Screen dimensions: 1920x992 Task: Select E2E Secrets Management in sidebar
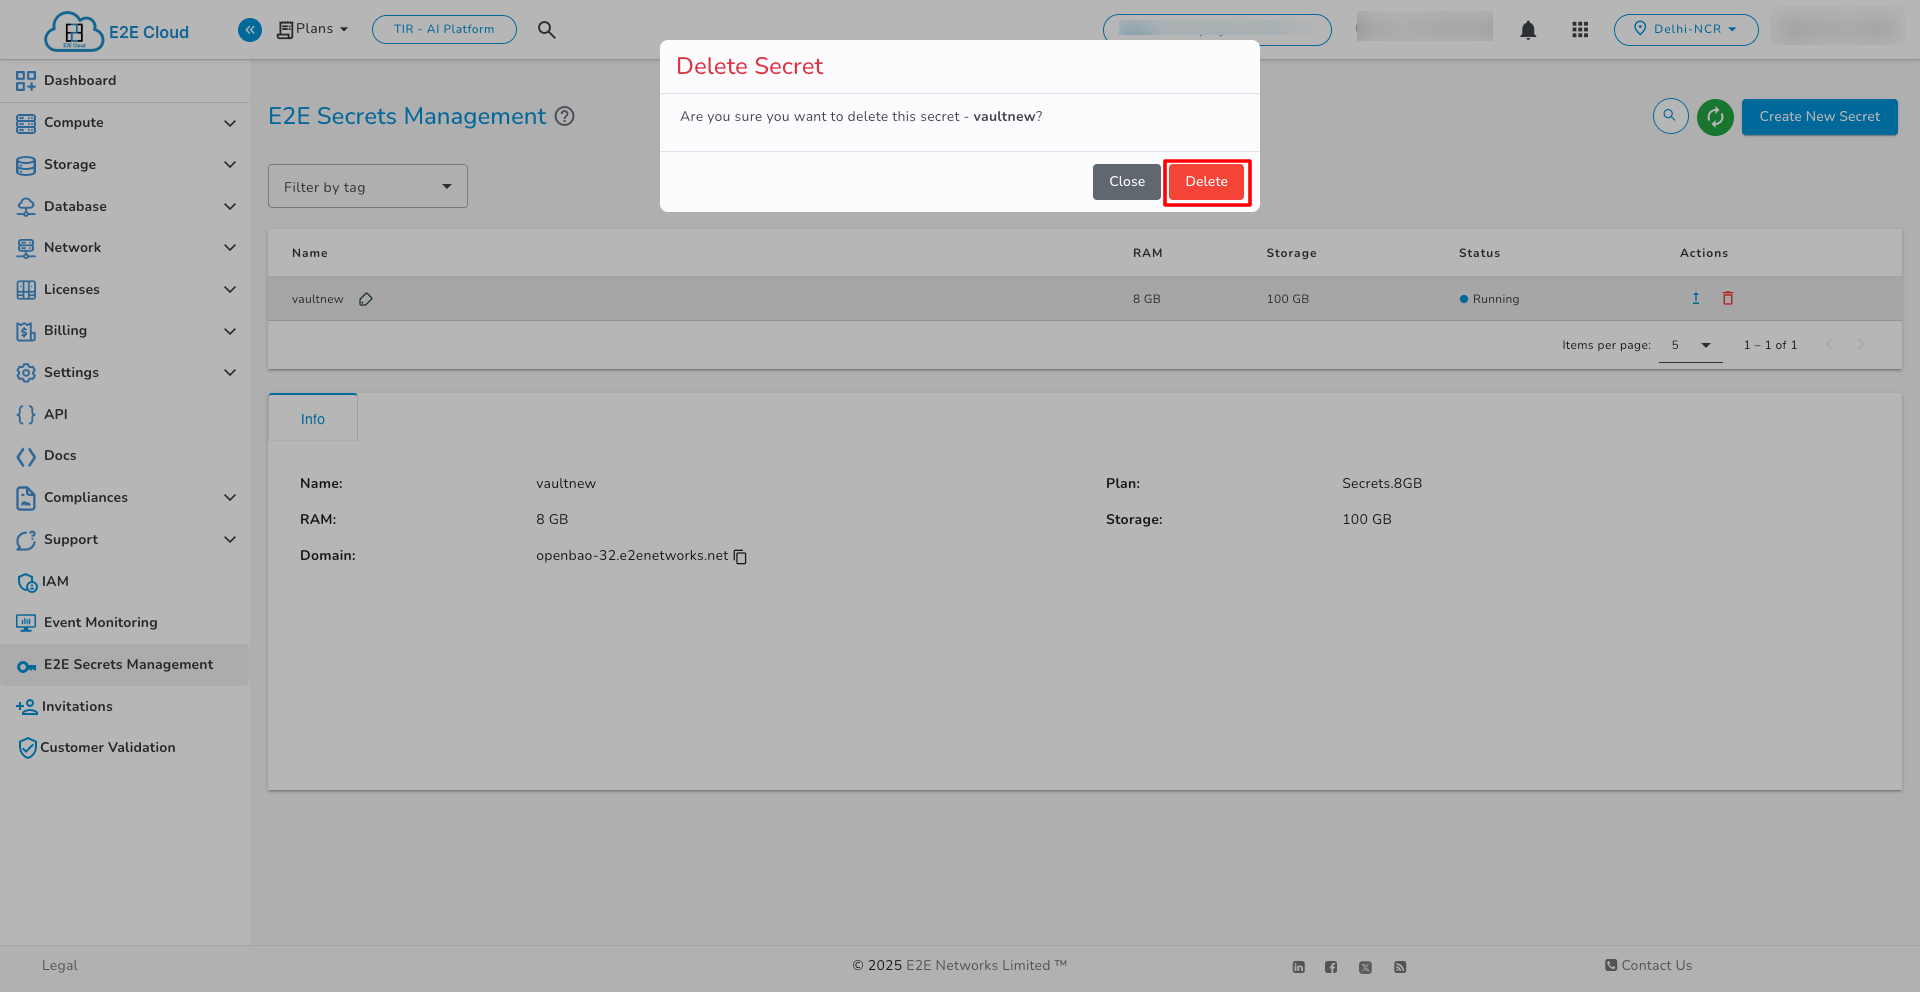tap(125, 665)
